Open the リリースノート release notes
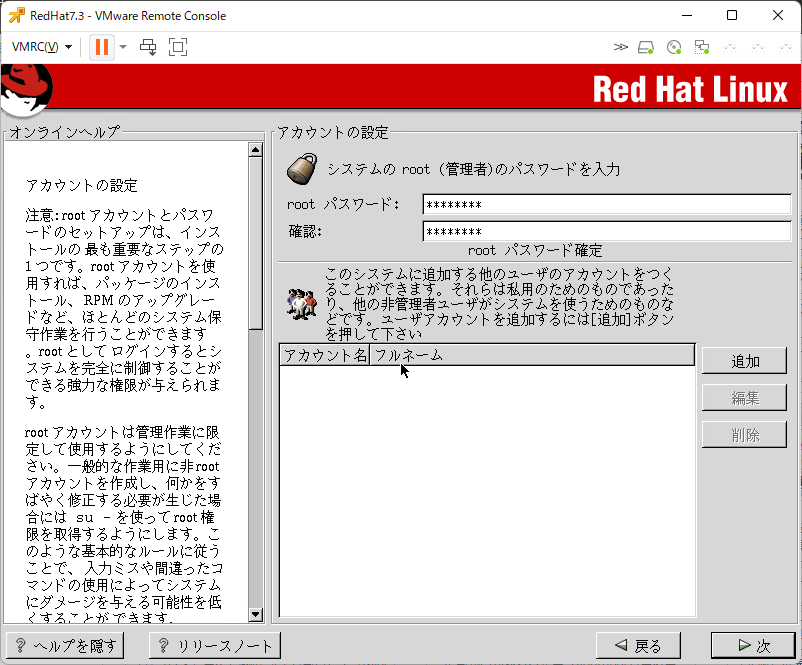The width and height of the screenshot is (802, 665). click(214, 646)
